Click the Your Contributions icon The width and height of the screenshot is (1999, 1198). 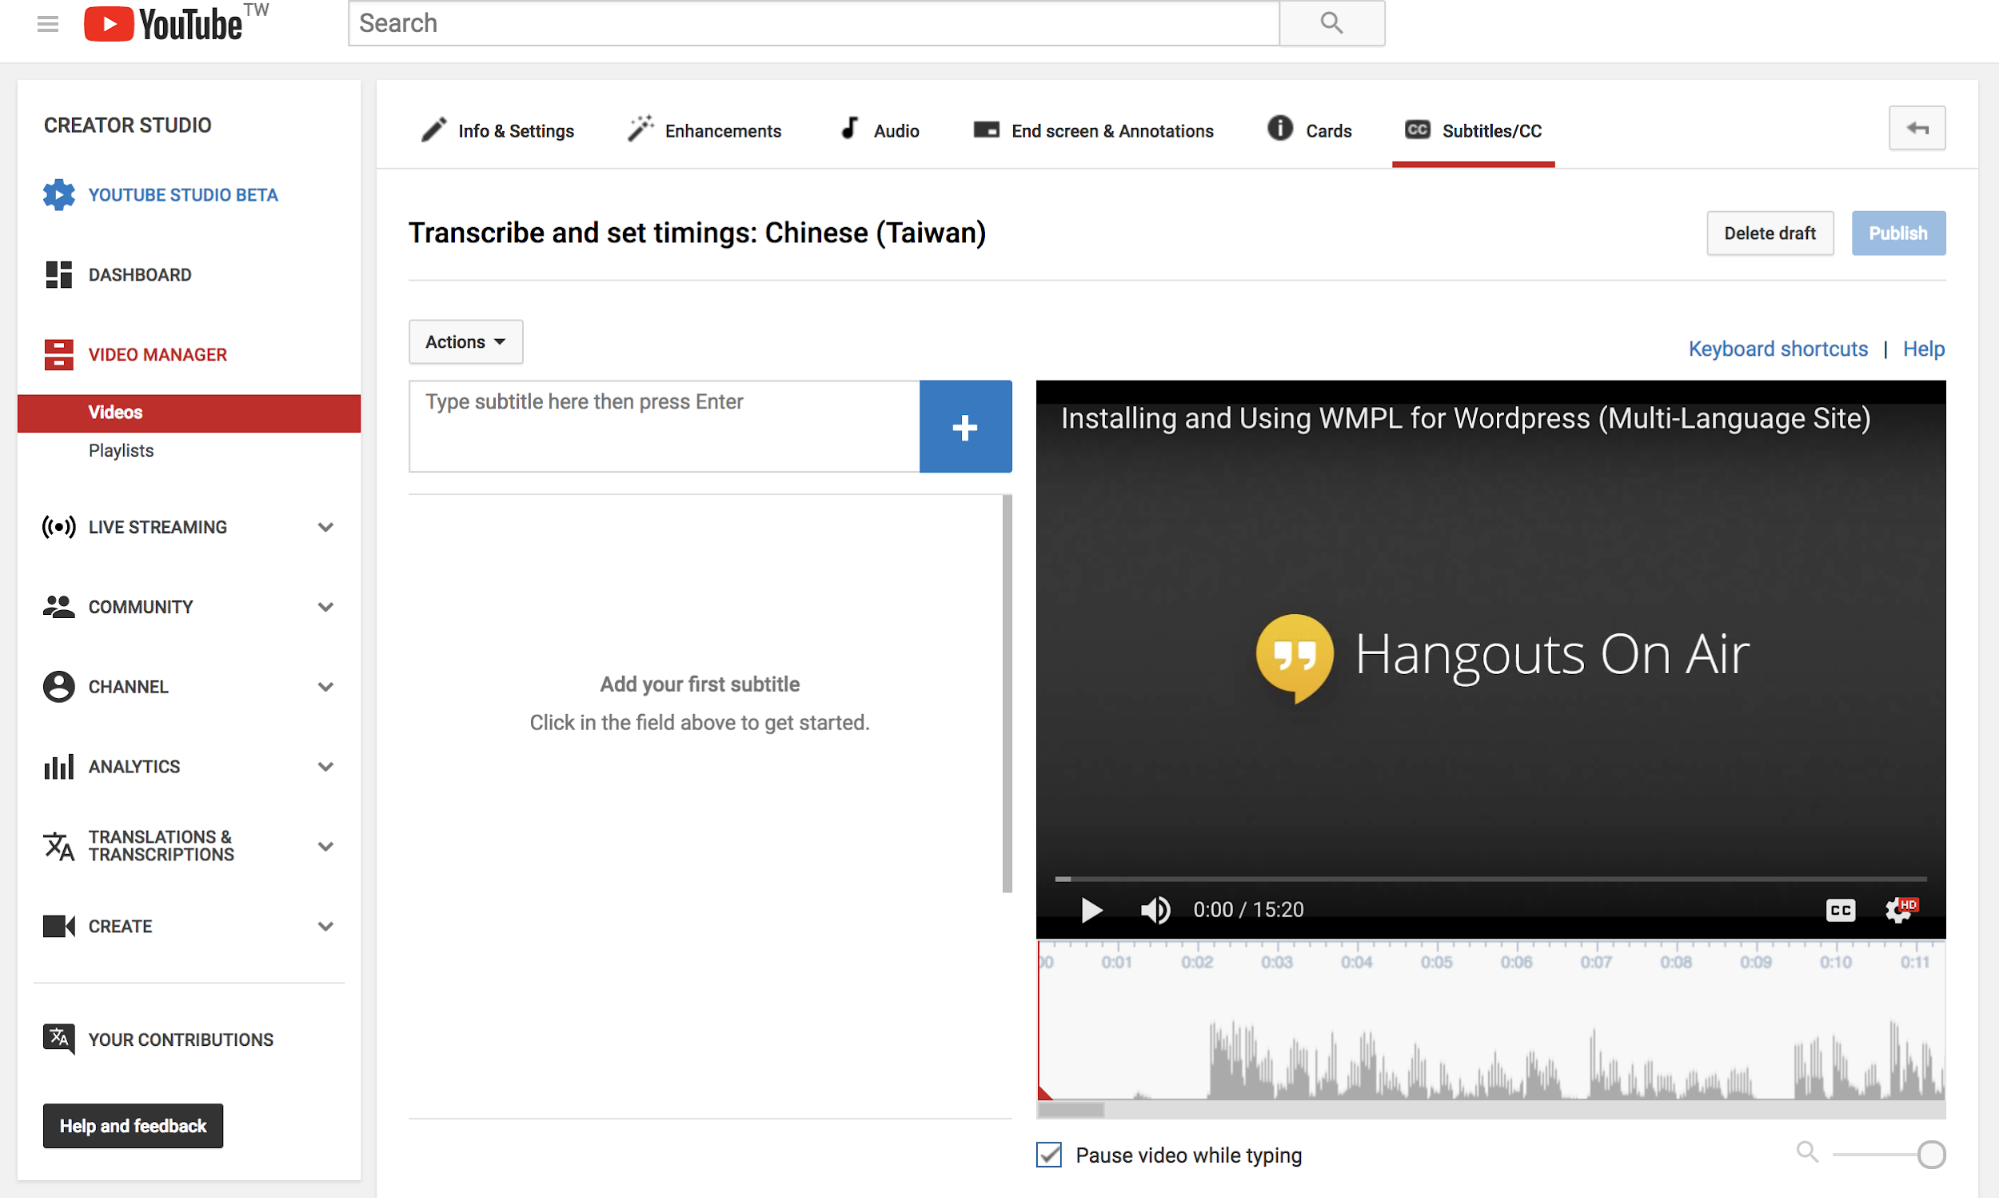point(59,1039)
